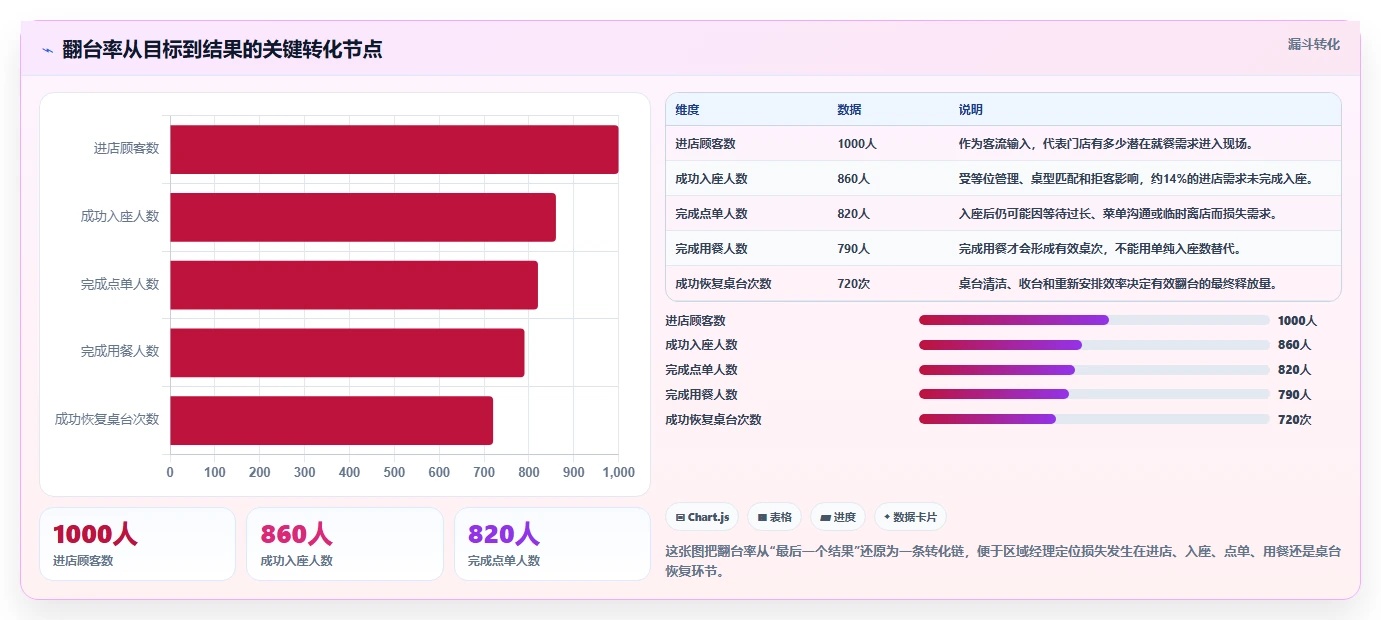Click the 成功入座人数 y-axis label in chart

pyautogui.click(x=120, y=217)
